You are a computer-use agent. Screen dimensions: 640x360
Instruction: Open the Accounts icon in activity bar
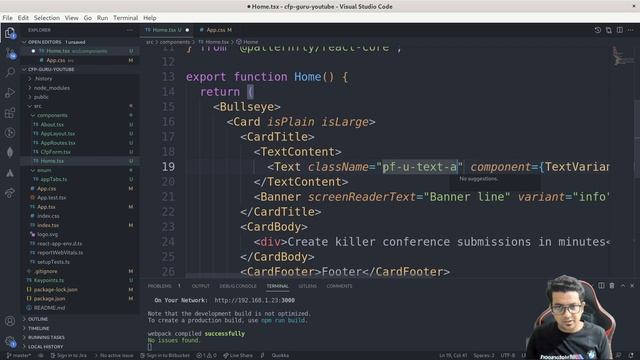10,321
